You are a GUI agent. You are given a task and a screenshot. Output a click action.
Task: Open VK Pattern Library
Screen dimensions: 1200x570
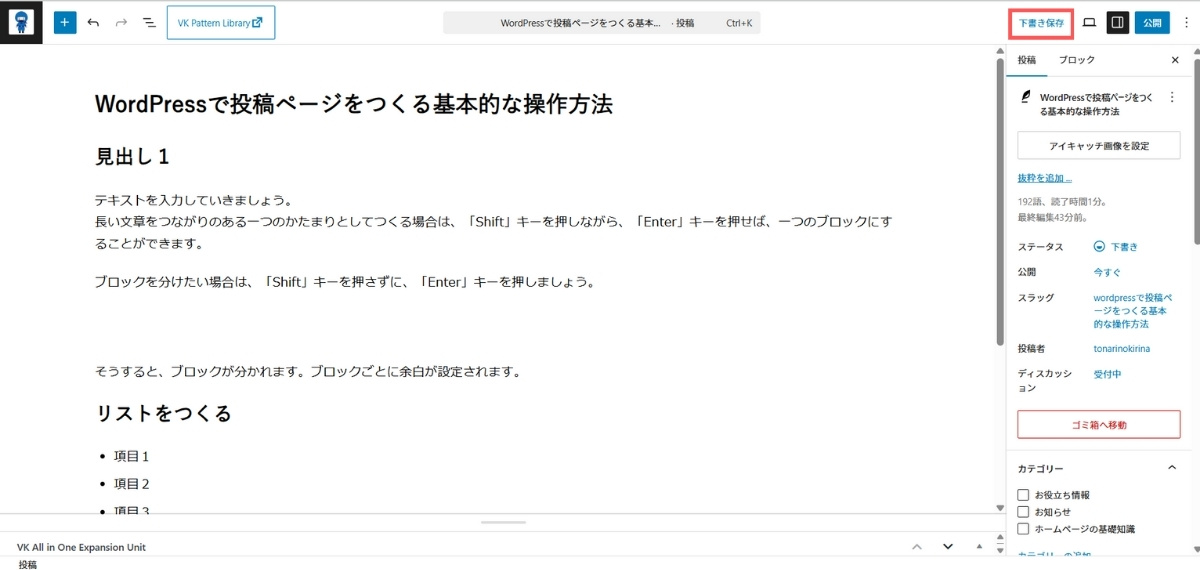click(221, 22)
